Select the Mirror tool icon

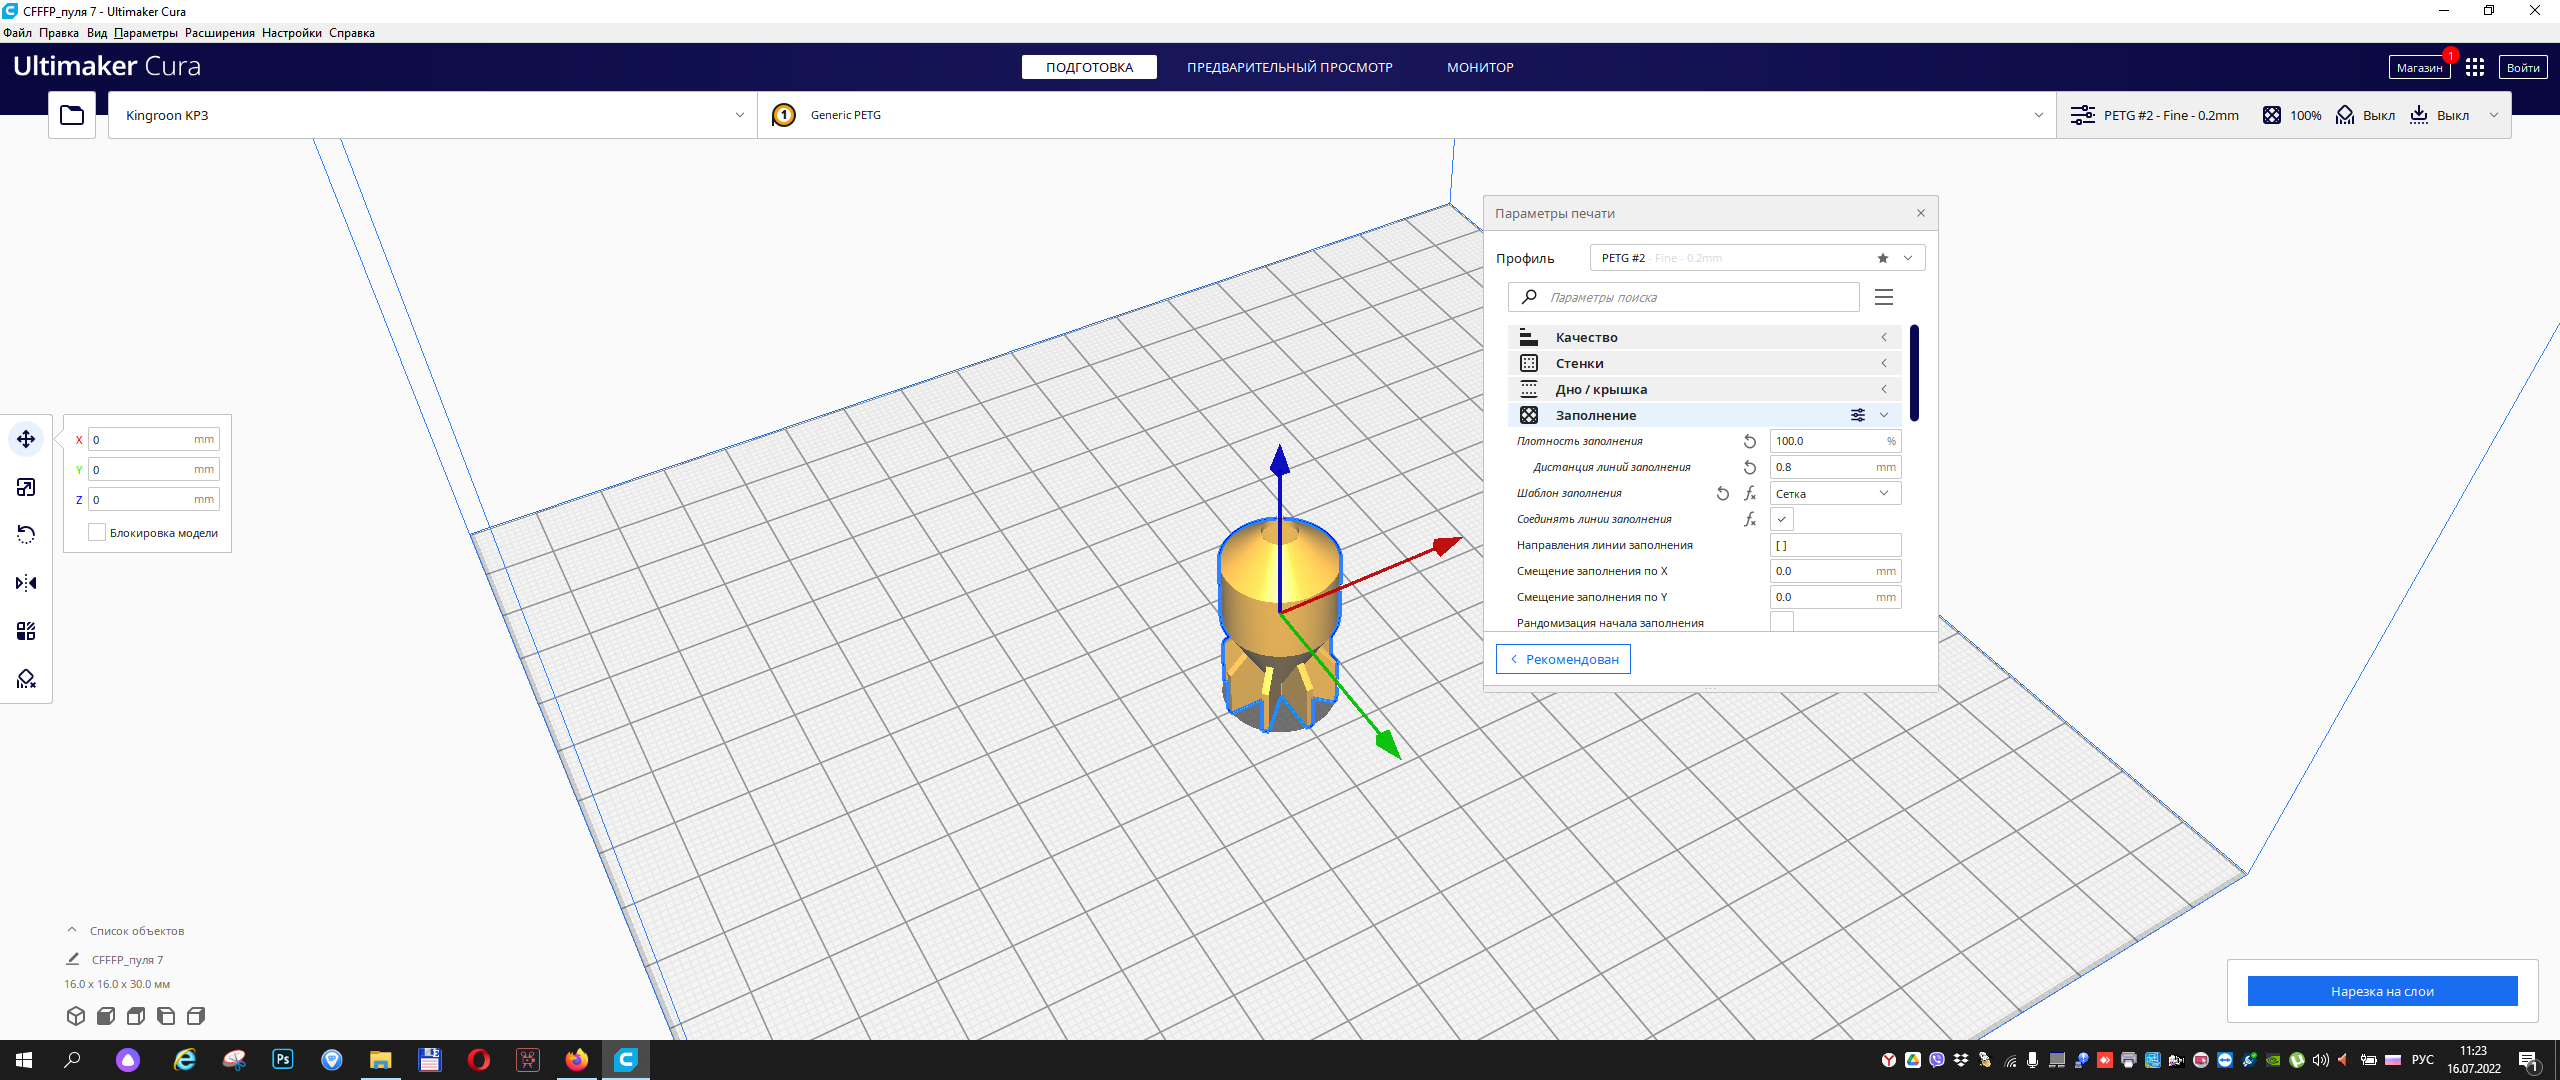pos(26,583)
